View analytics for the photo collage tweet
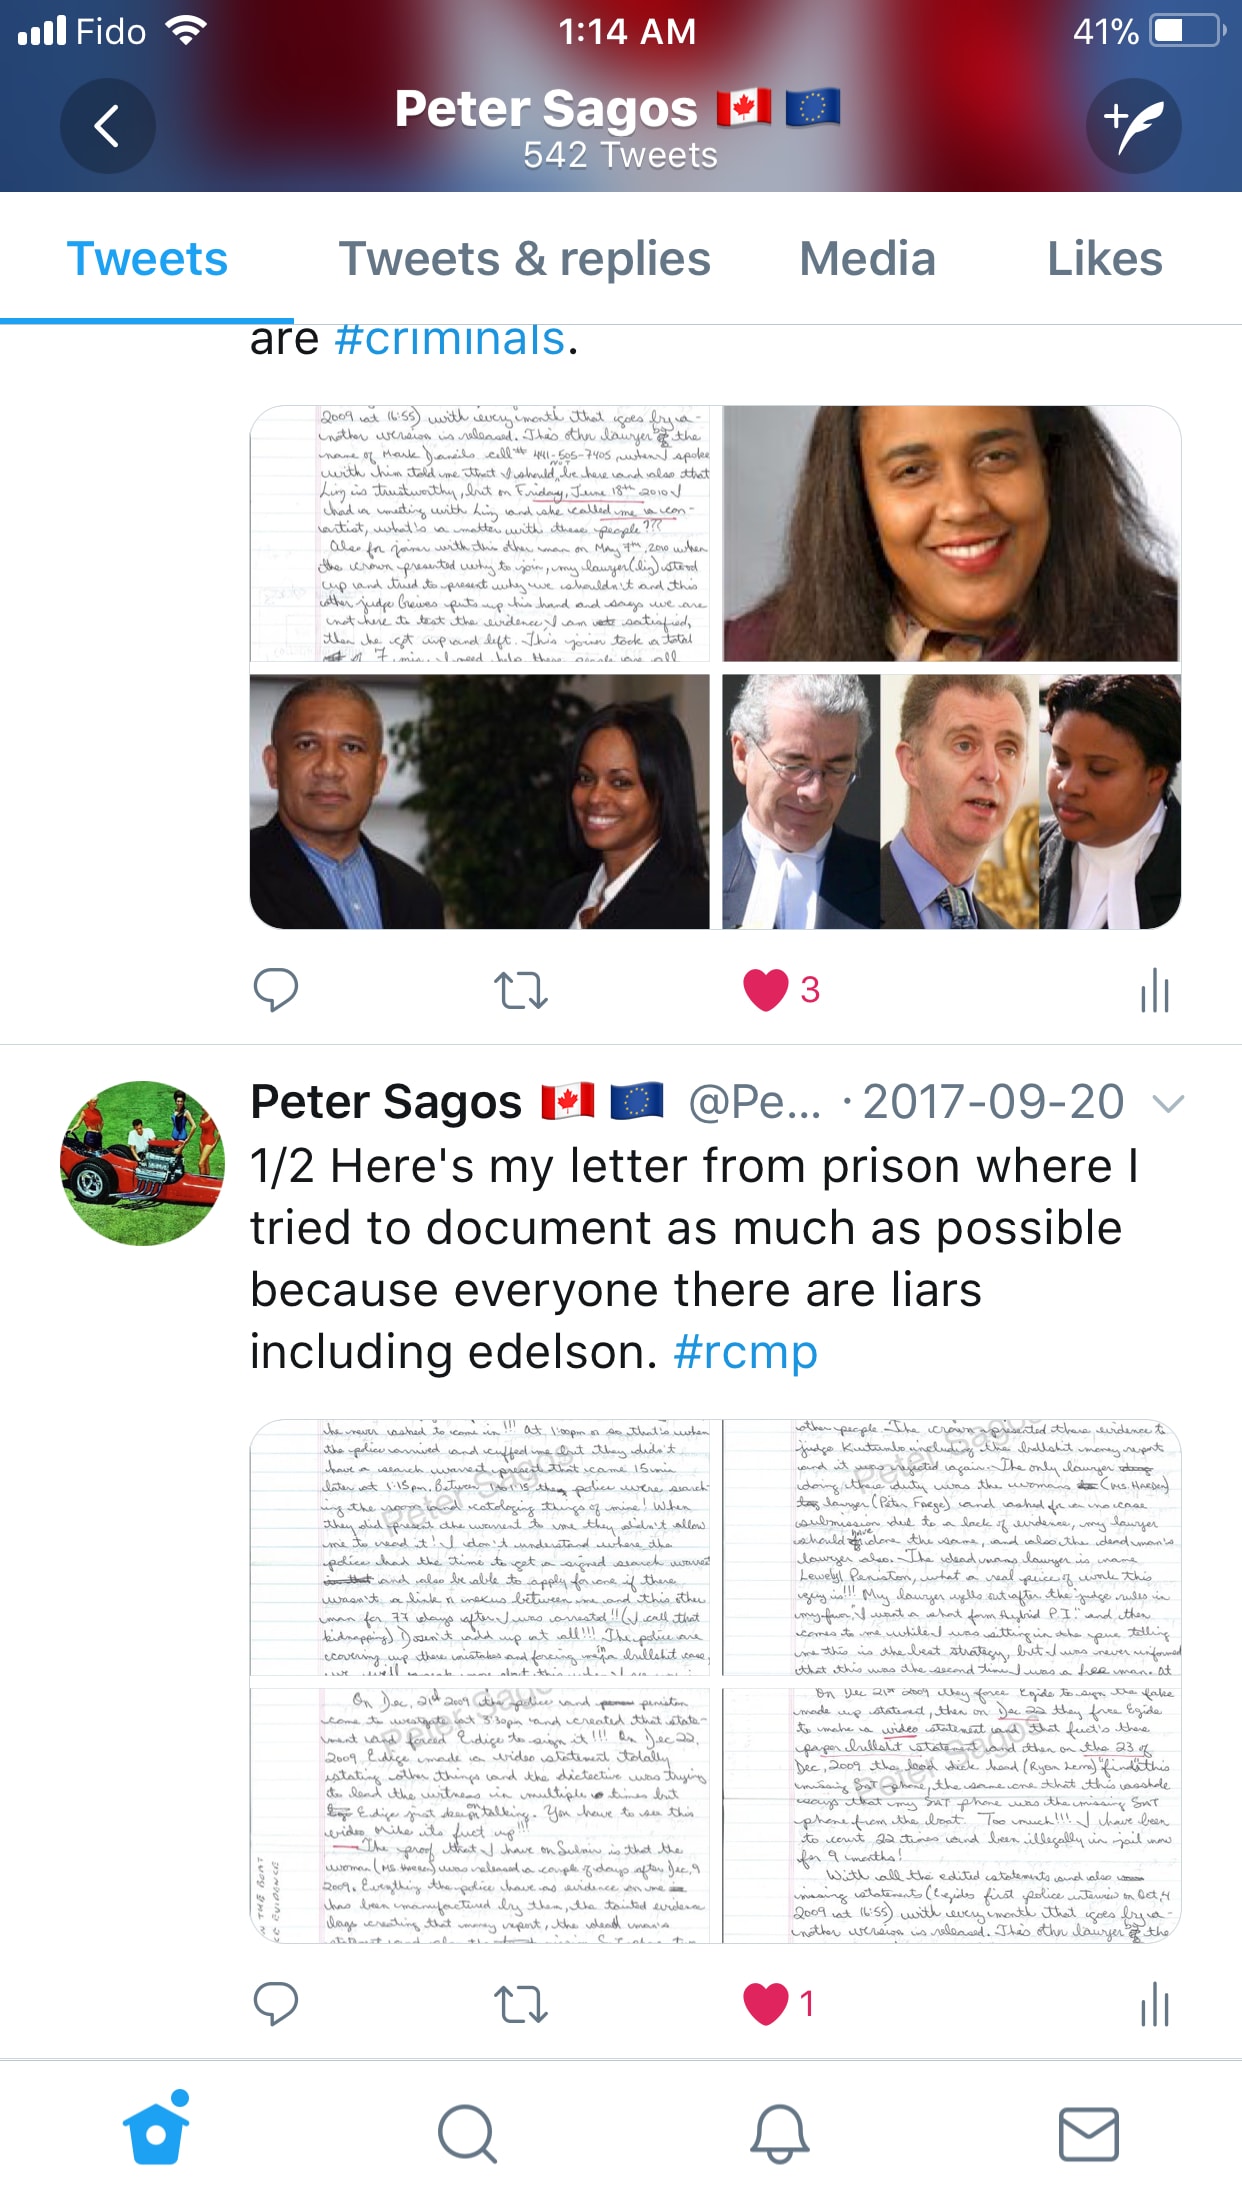This screenshot has height=2208, width=1242. coord(1155,990)
